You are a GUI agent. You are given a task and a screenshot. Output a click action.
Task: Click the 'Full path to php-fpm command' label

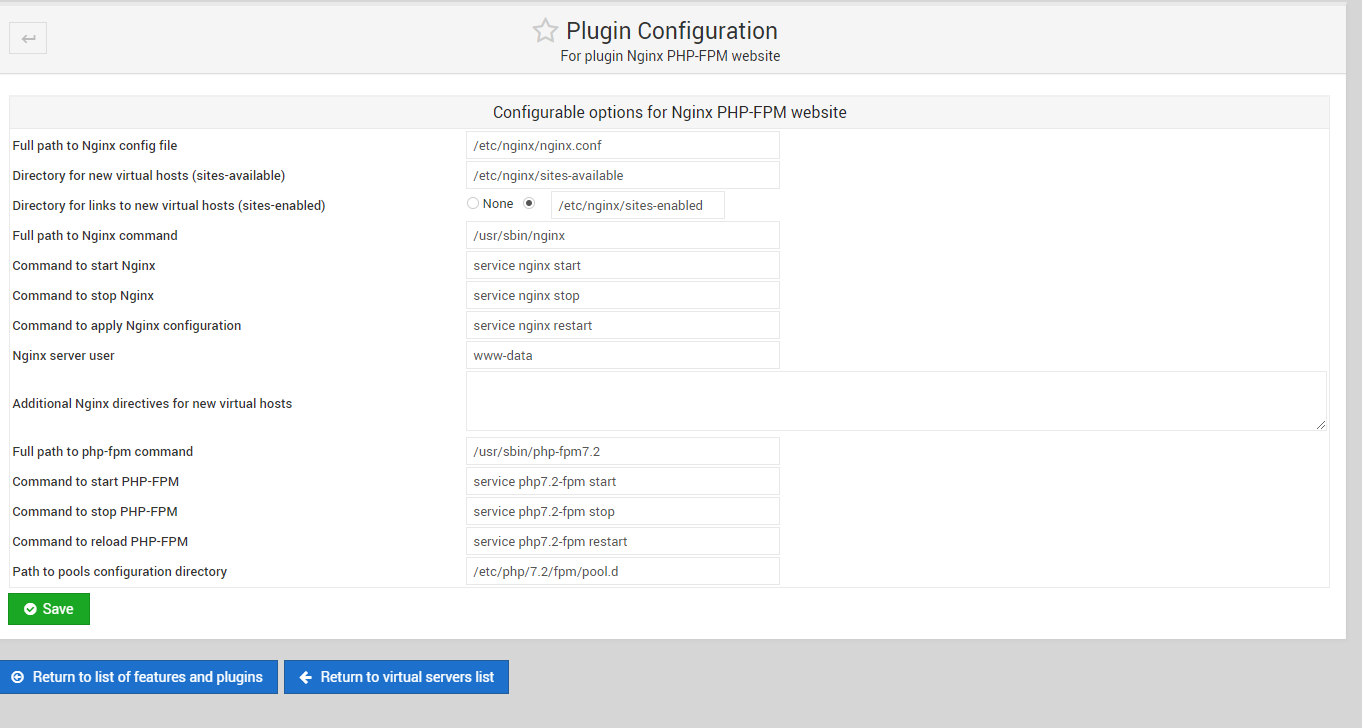[x=103, y=452]
